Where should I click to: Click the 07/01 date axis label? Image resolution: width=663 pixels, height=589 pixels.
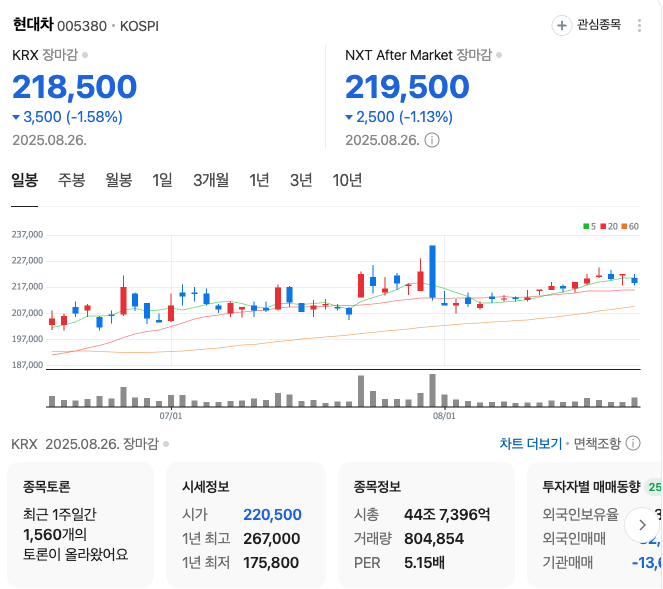coord(171,416)
